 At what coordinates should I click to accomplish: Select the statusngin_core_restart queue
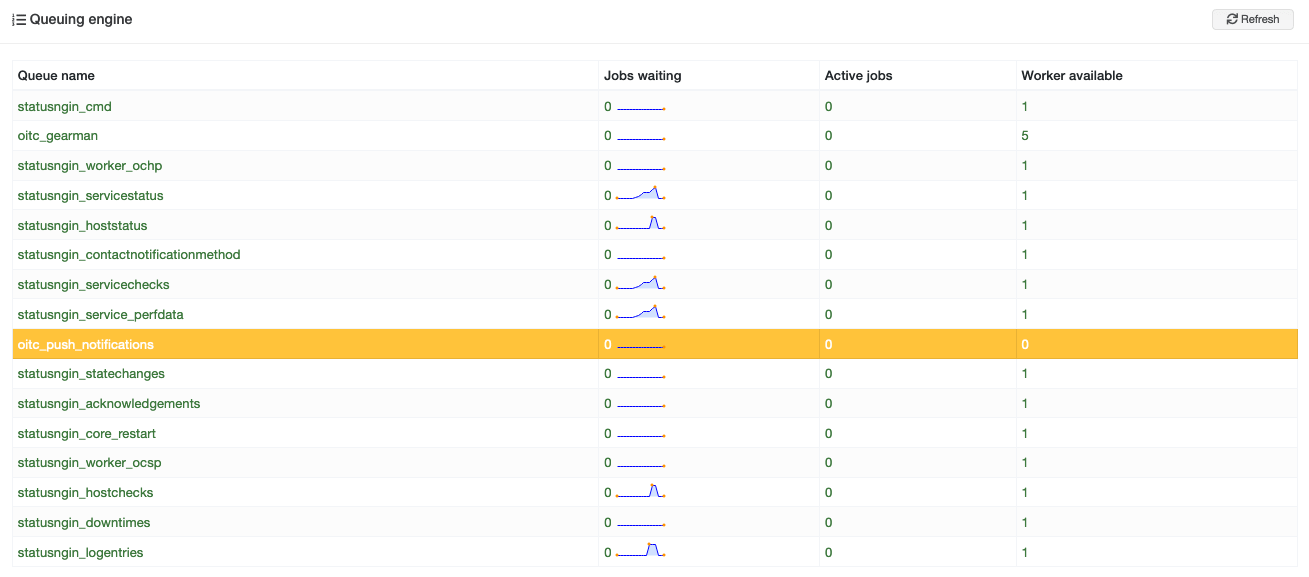click(x=87, y=433)
